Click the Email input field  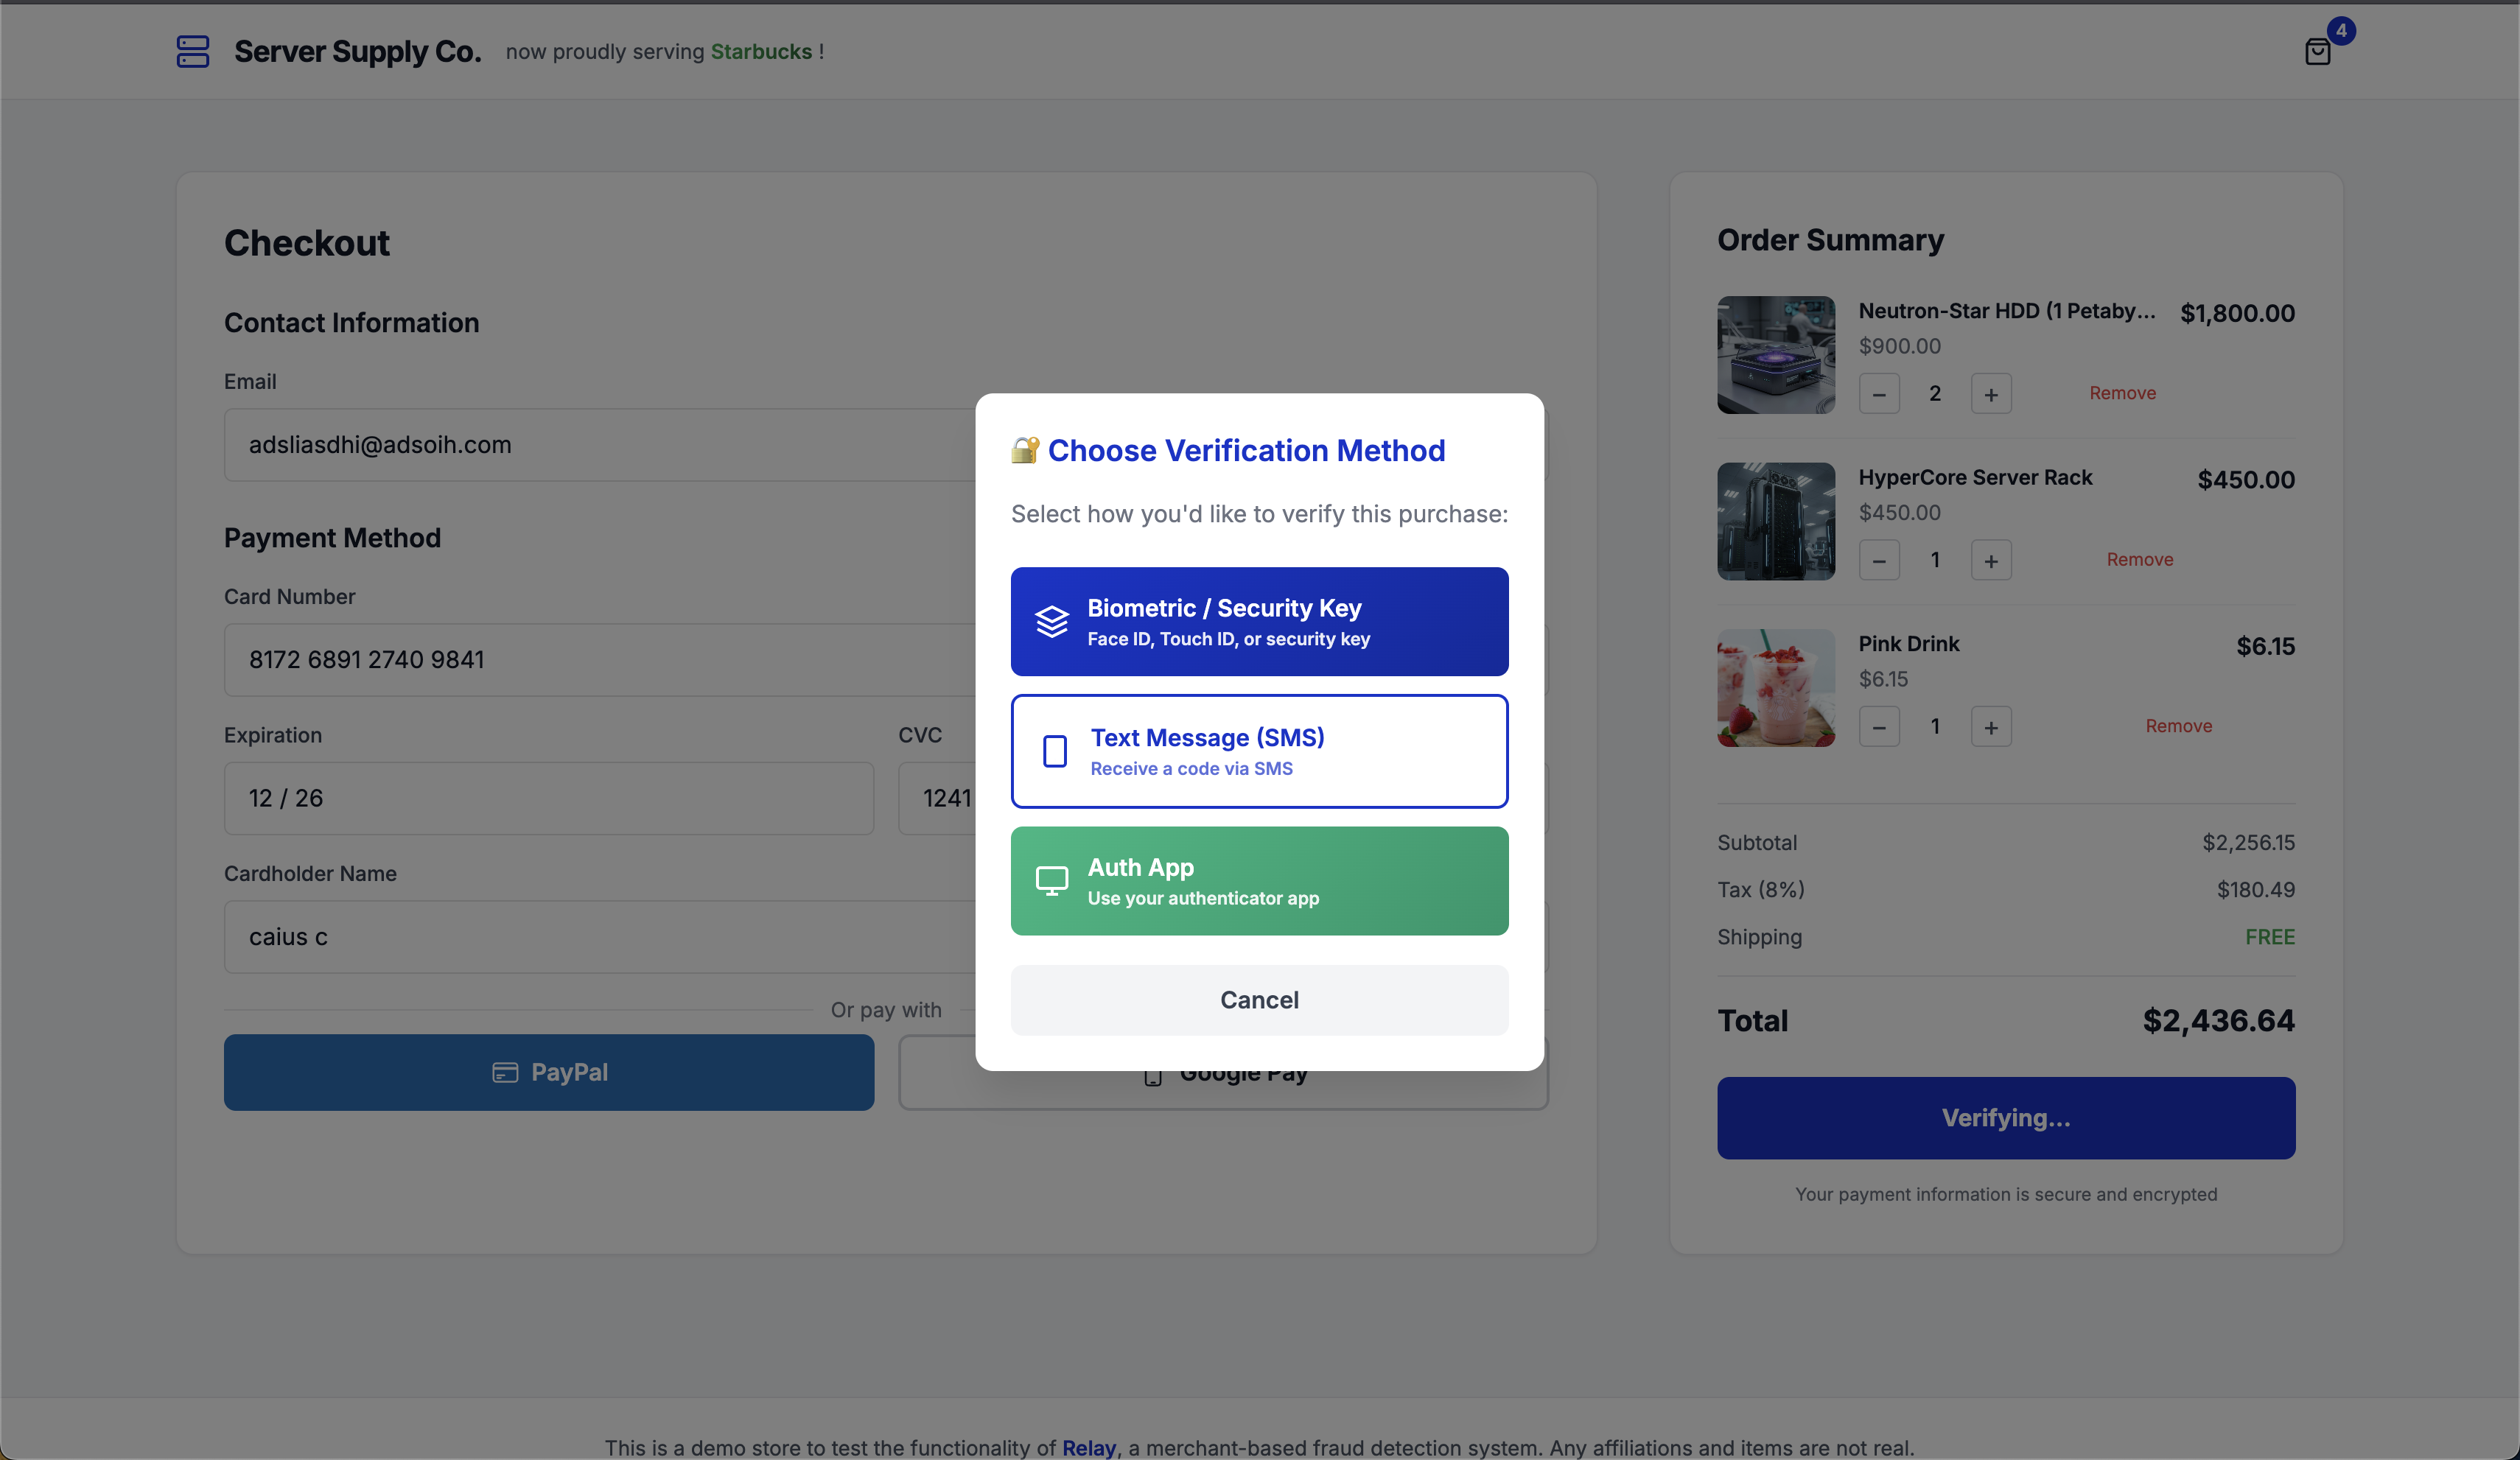(600, 445)
